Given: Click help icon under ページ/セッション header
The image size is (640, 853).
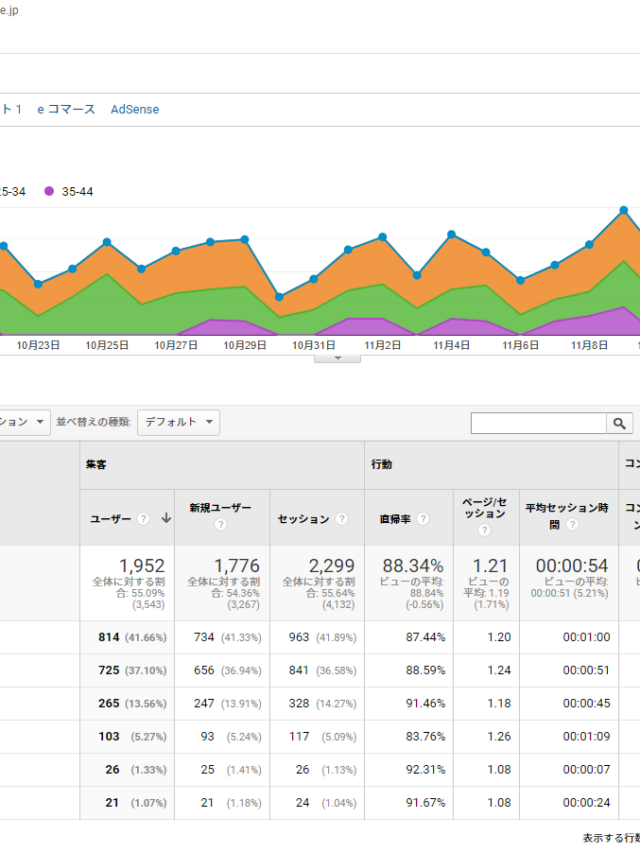Looking at the screenshot, I should point(484,530).
